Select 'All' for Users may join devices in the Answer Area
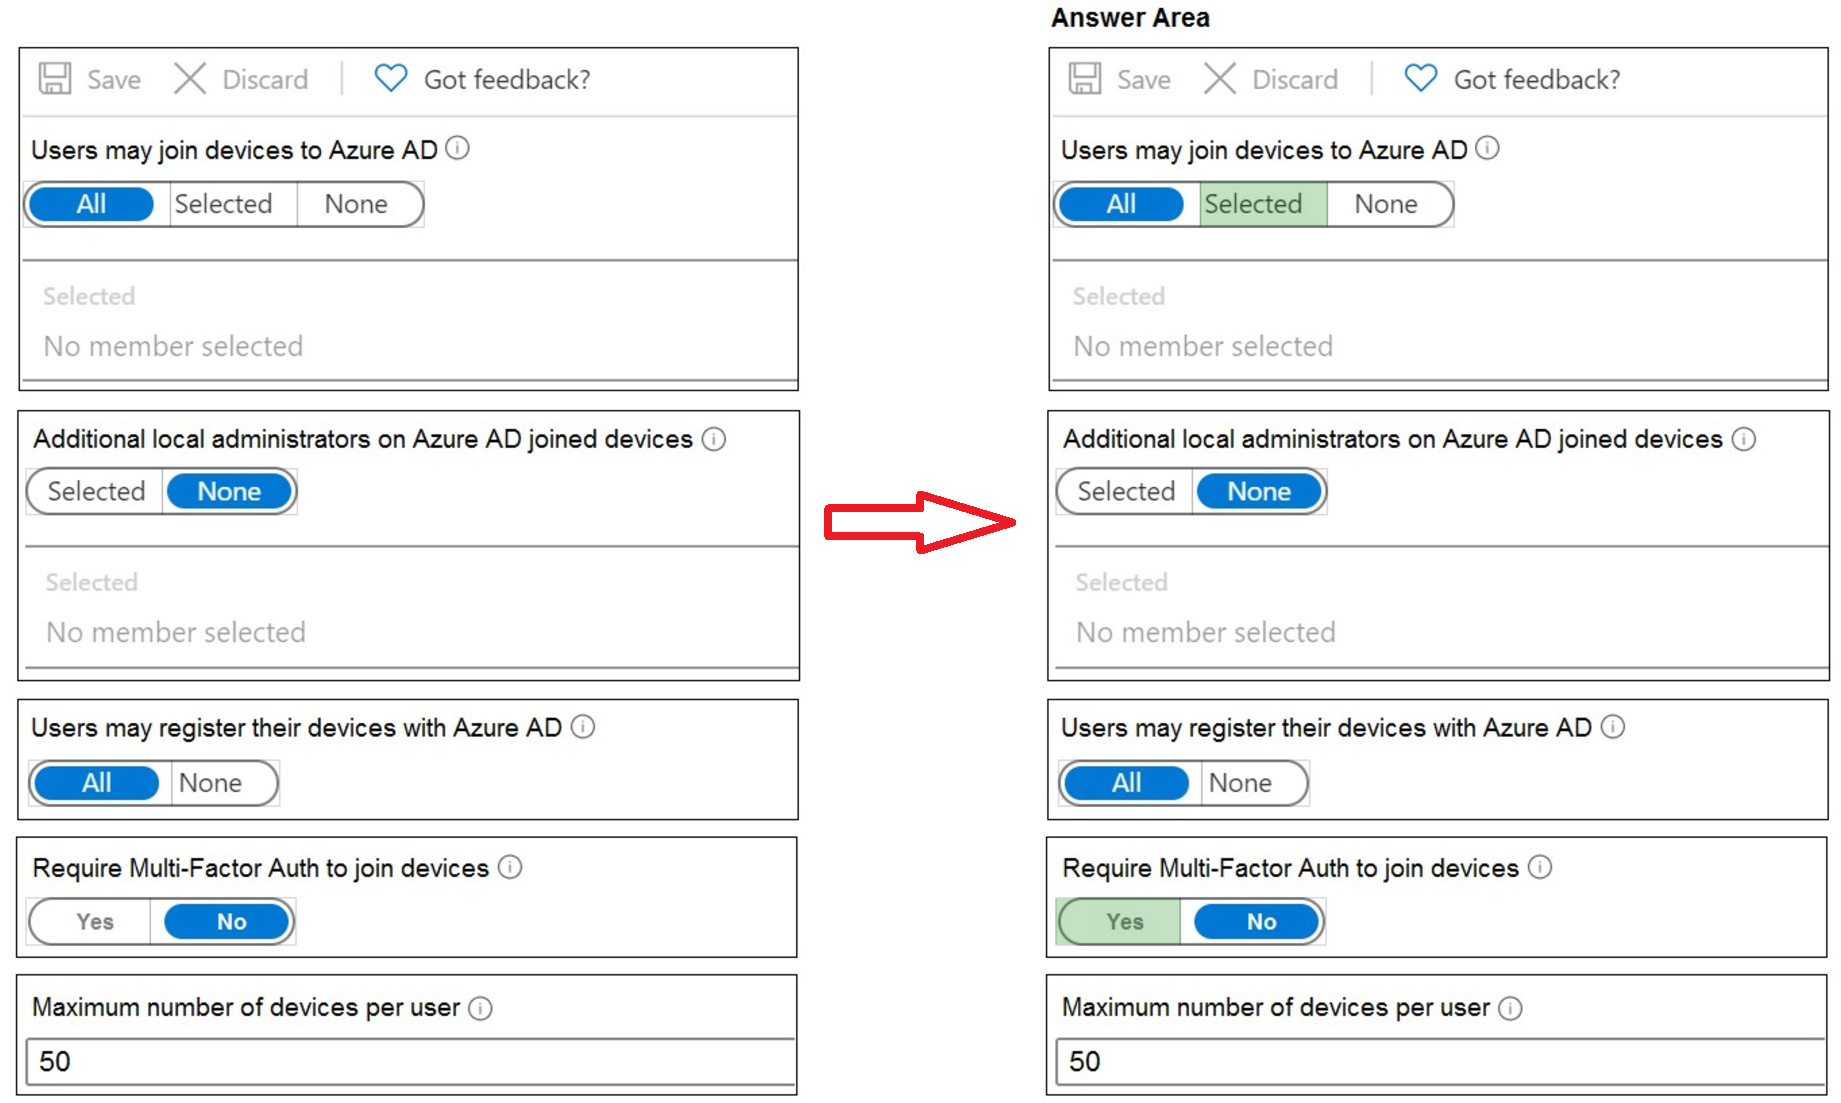Image resolution: width=1841 pixels, height=1103 pixels. pos(1121,204)
